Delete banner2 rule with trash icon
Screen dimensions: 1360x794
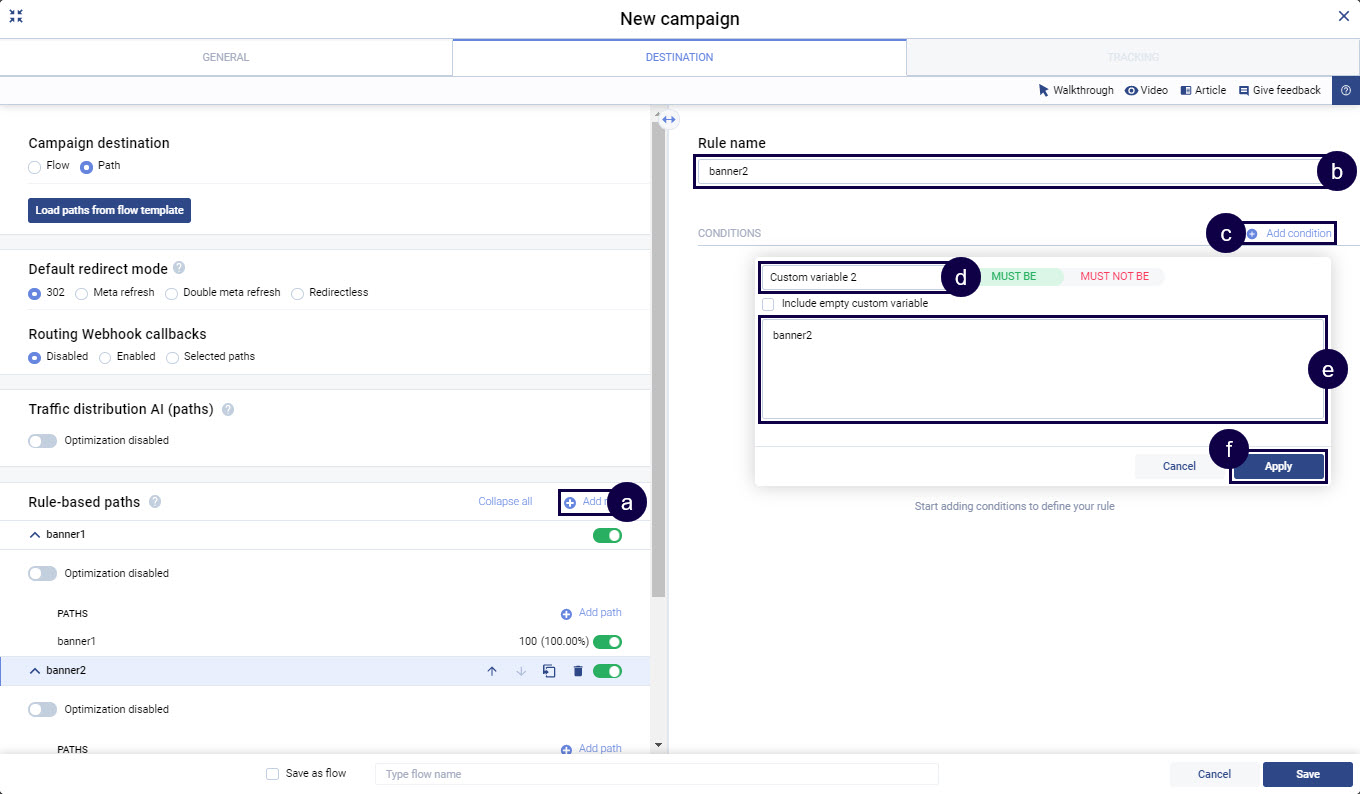[x=578, y=671]
